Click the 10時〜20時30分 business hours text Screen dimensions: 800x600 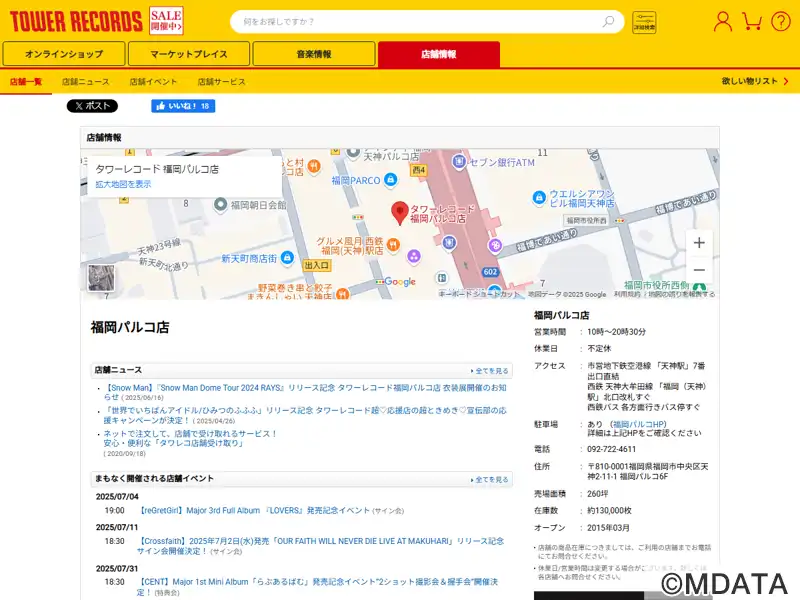click(x=616, y=332)
